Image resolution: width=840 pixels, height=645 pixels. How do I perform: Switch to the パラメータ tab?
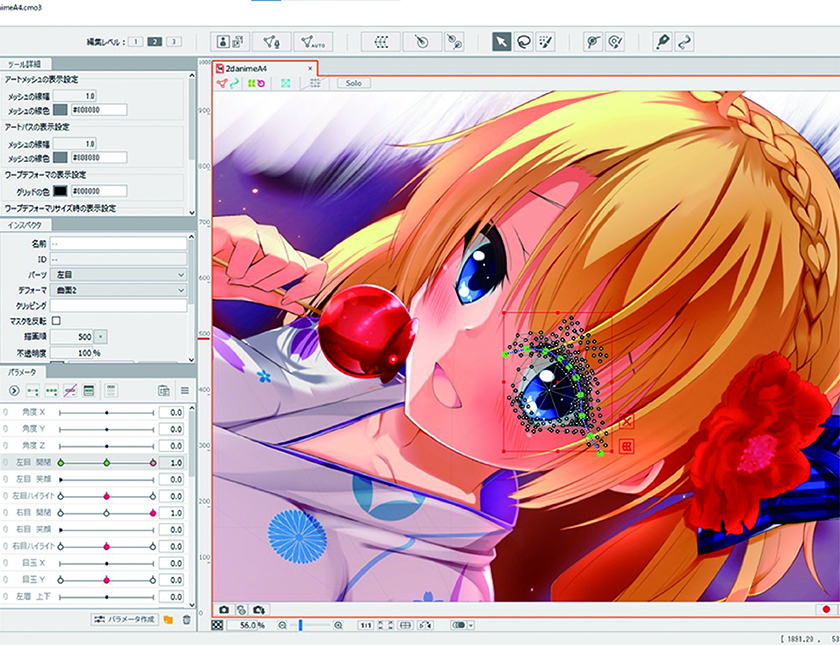point(22,372)
